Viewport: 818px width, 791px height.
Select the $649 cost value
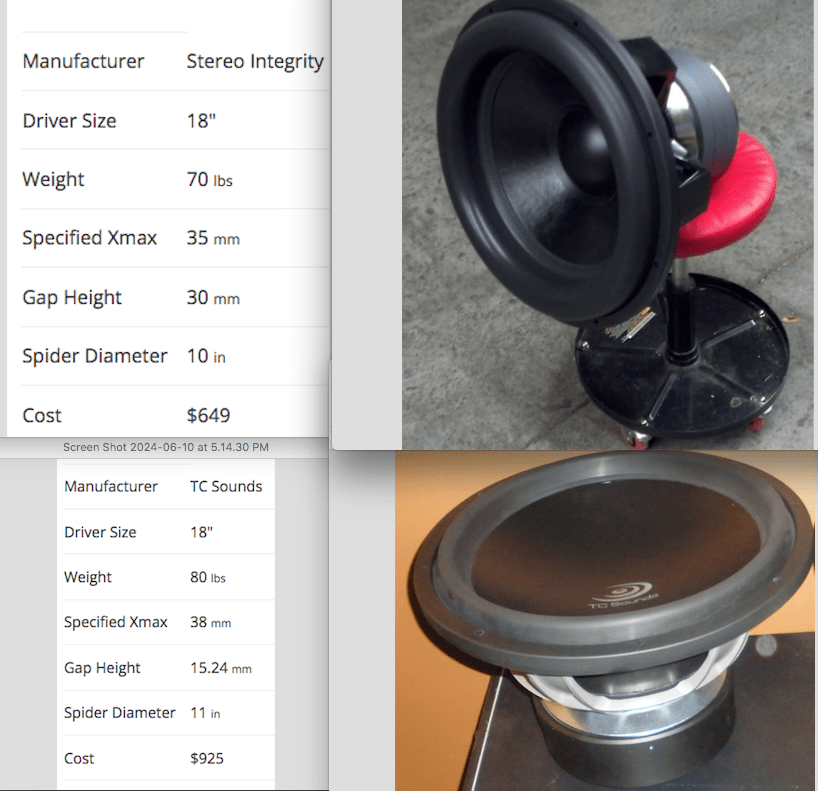pos(208,415)
